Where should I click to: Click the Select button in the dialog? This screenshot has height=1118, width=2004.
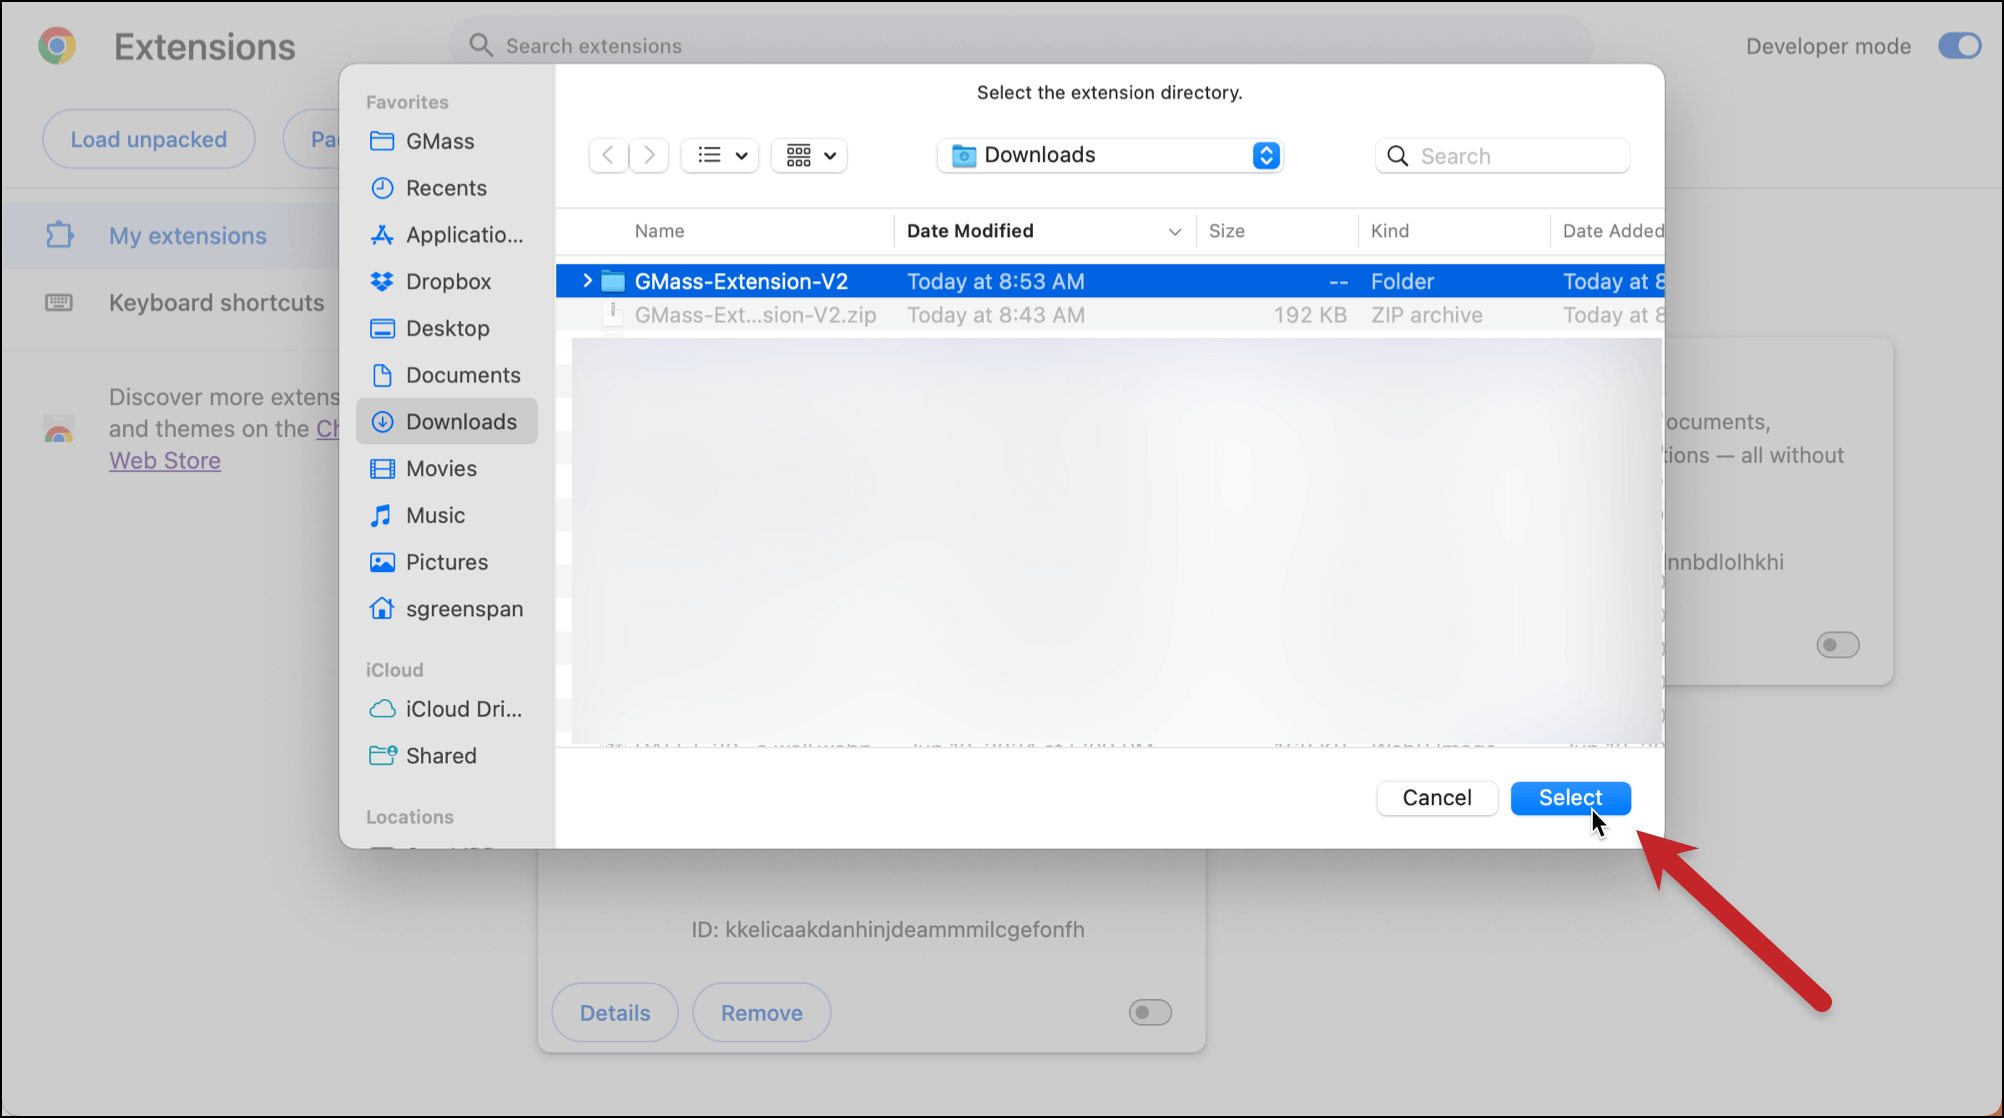[x=1570, y=798]
